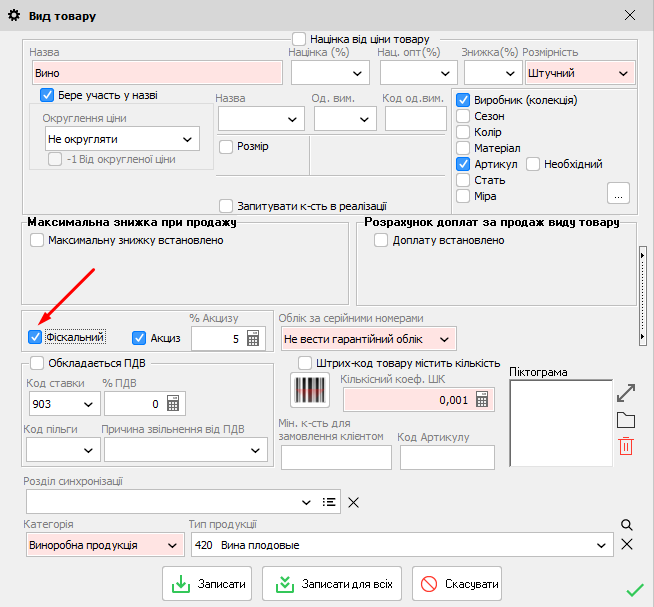
Task: Open calculator for Кількісний коеф. ШК
Action: pyautogui.click(x=482, y=399)
